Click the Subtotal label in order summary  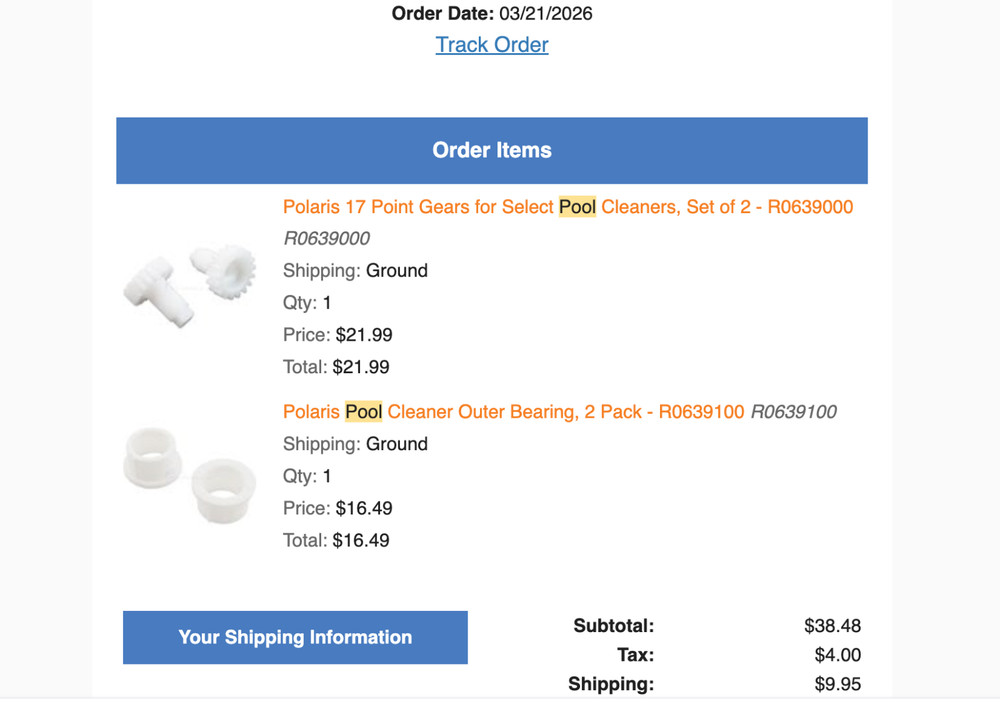(613, 627)
